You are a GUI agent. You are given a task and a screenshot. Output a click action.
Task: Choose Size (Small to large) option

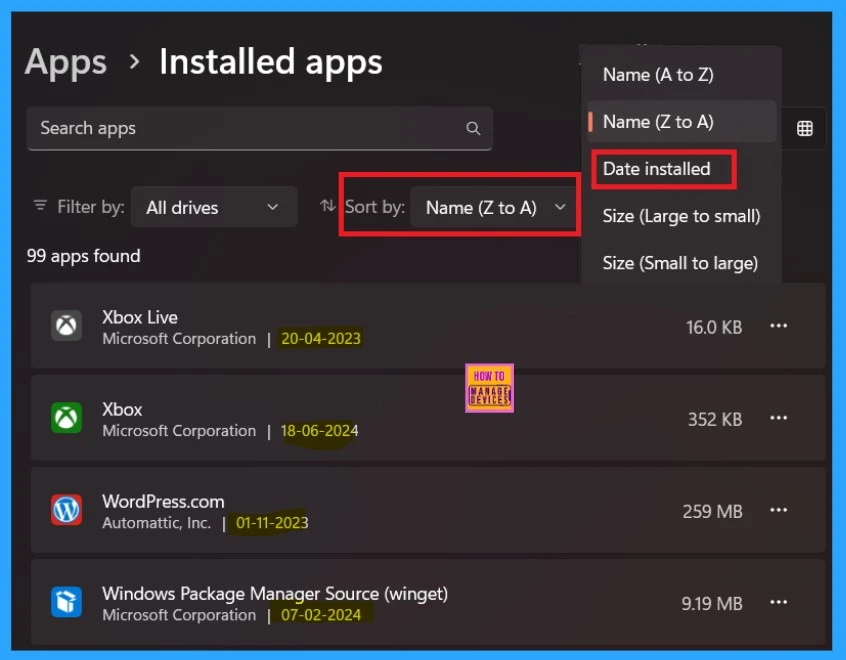(680, 263)
